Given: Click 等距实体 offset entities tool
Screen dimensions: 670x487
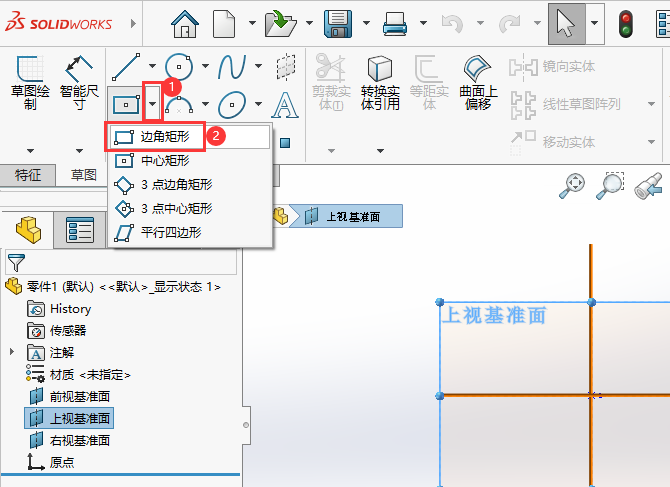Looking at the screenshot, I should tap(429, 82).
